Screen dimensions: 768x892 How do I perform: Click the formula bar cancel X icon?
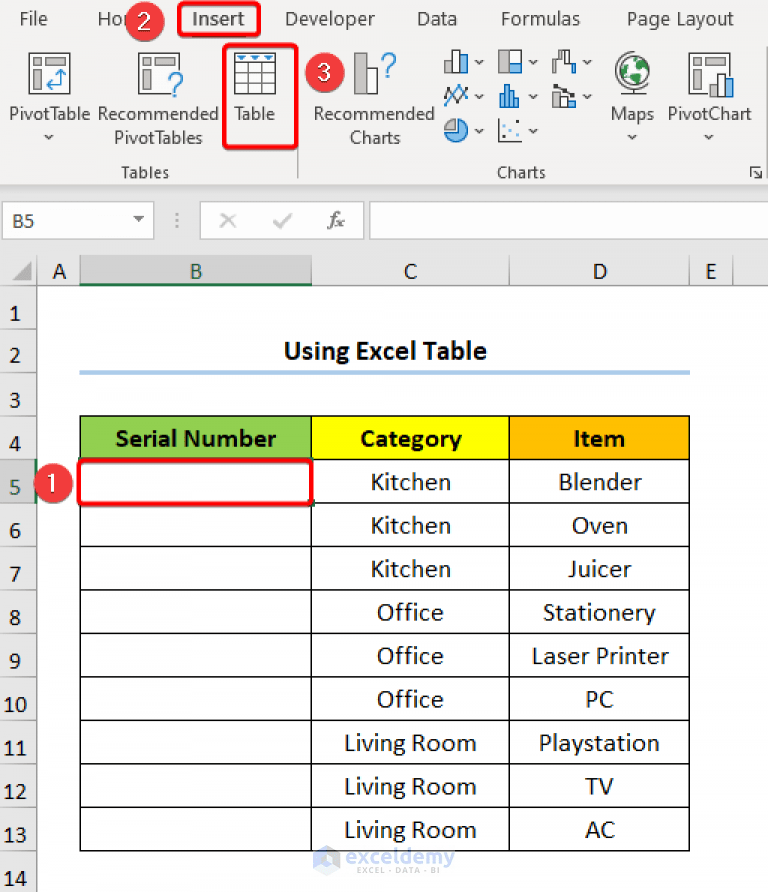[x=228, y=220]
